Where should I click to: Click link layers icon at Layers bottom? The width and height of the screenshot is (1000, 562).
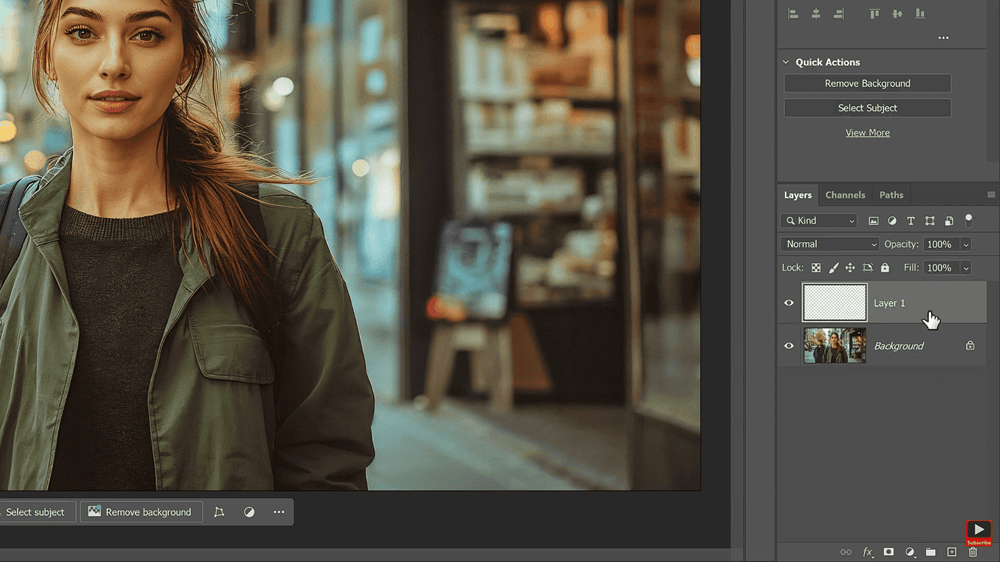coord(846,552)
